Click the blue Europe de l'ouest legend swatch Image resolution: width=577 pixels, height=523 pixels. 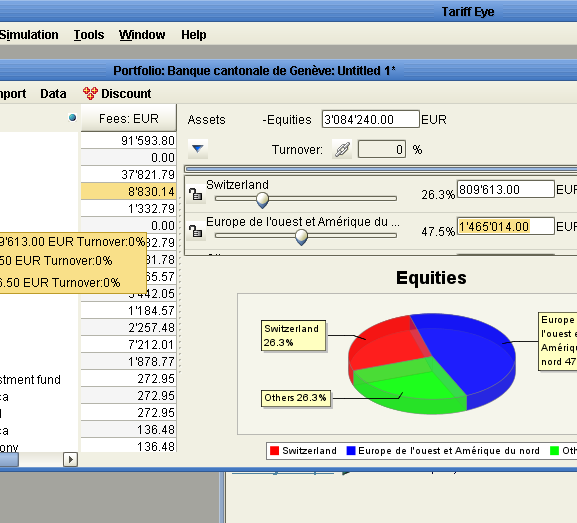351,450
